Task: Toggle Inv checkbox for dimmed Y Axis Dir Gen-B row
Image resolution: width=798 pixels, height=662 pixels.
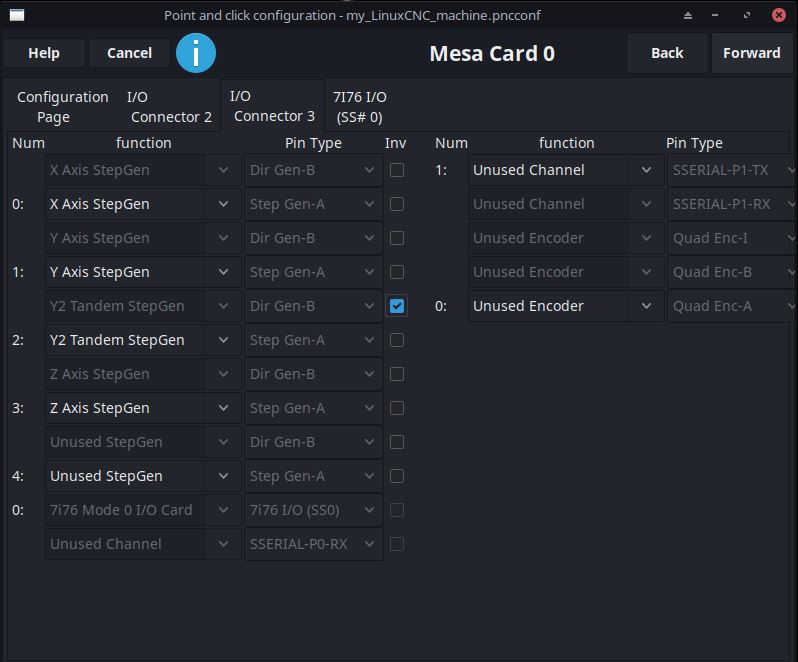Action: click(396, 238)
